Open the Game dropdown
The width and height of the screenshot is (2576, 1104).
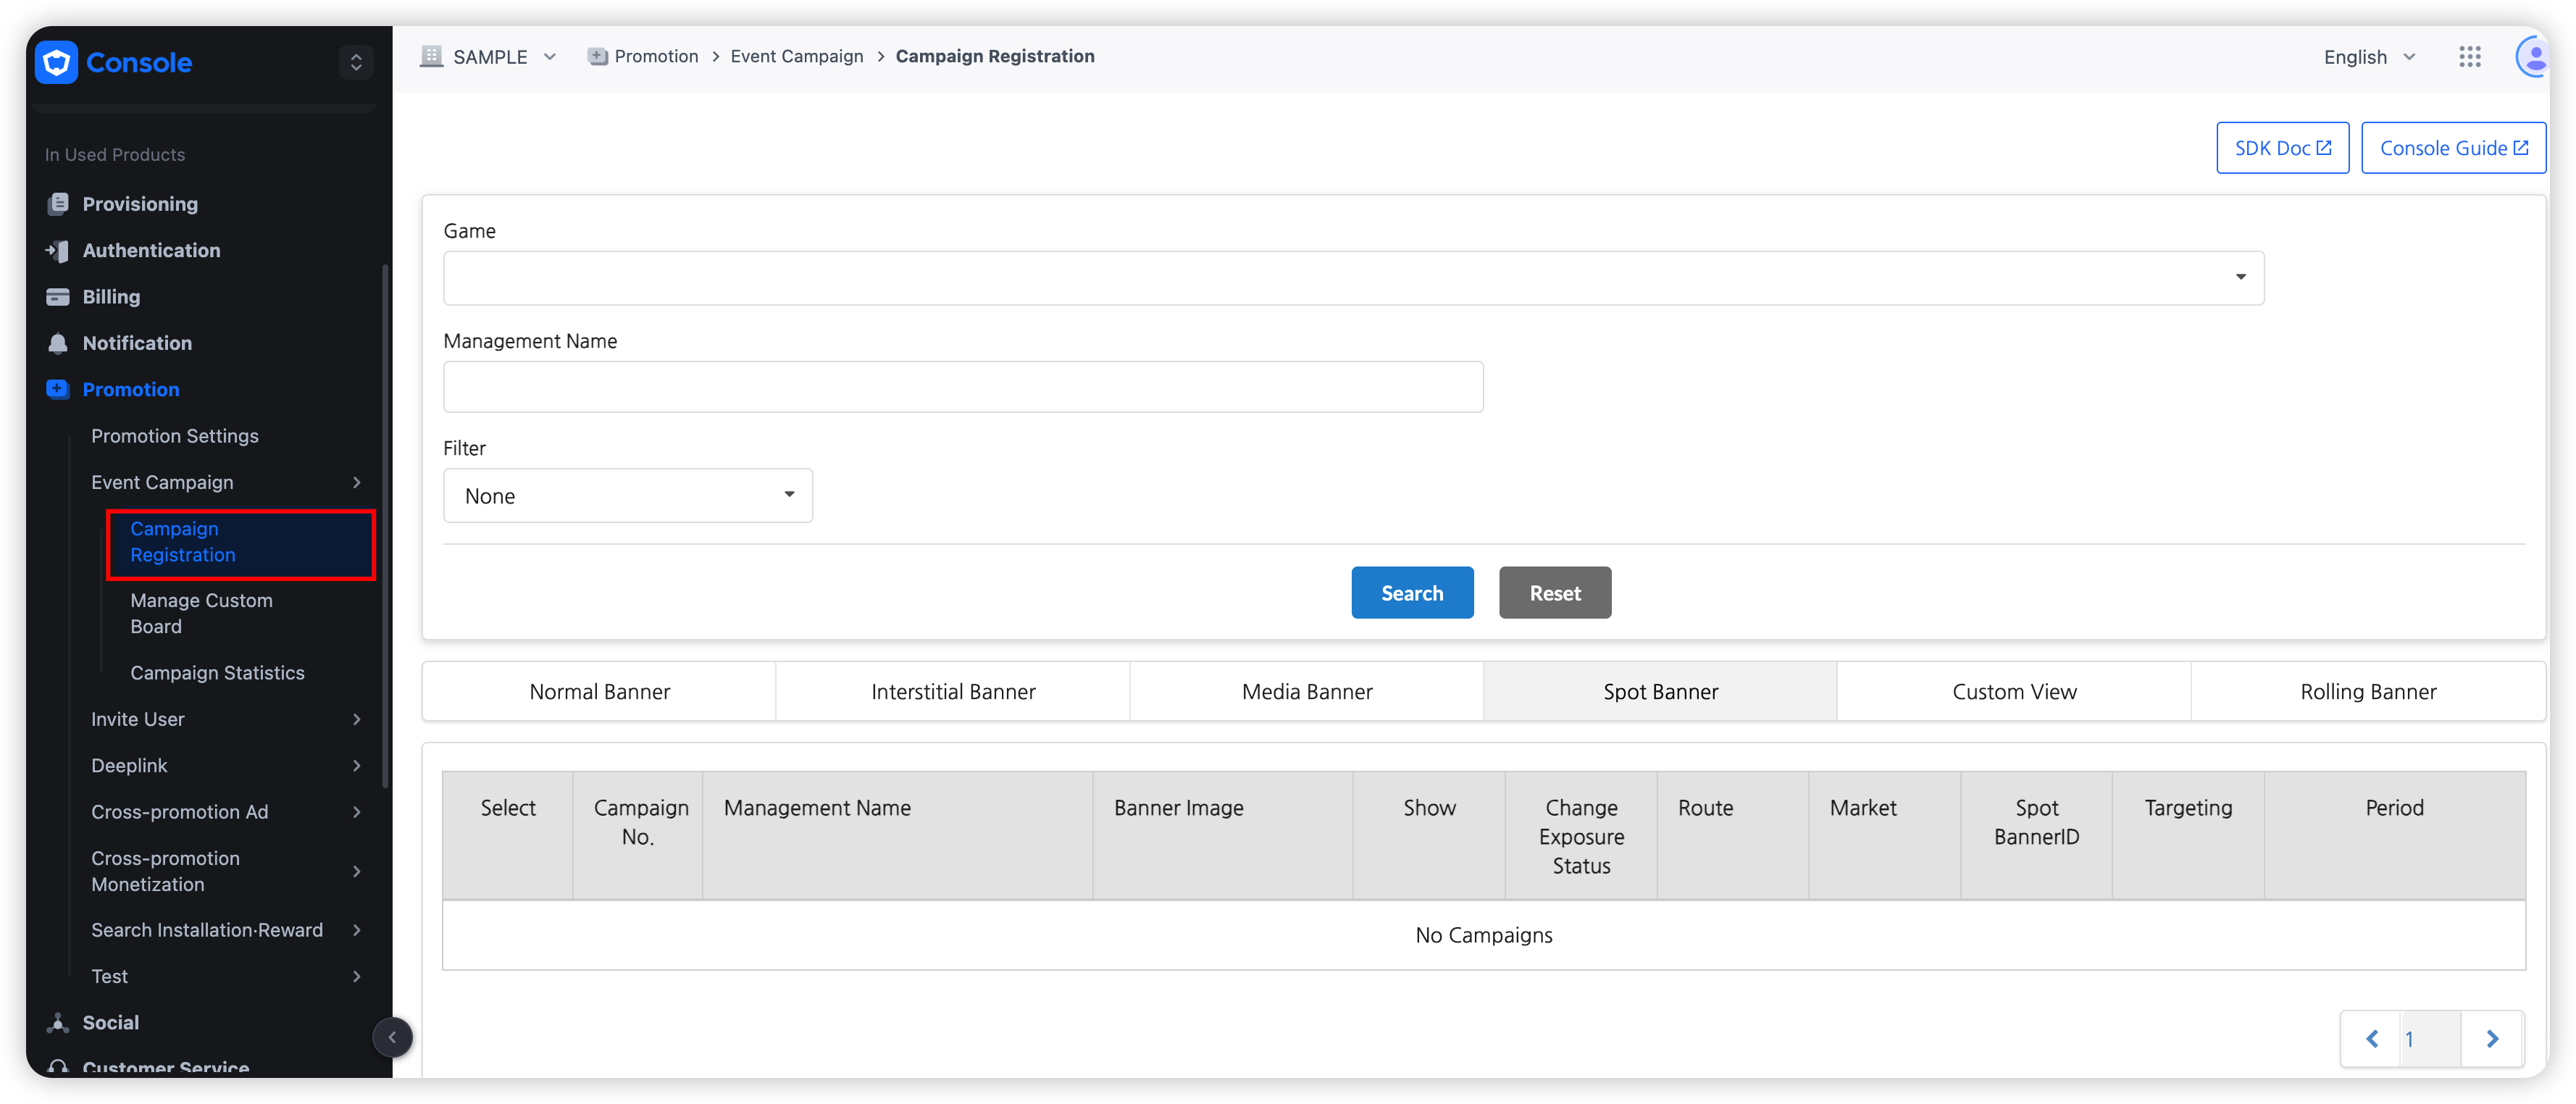1353,278
